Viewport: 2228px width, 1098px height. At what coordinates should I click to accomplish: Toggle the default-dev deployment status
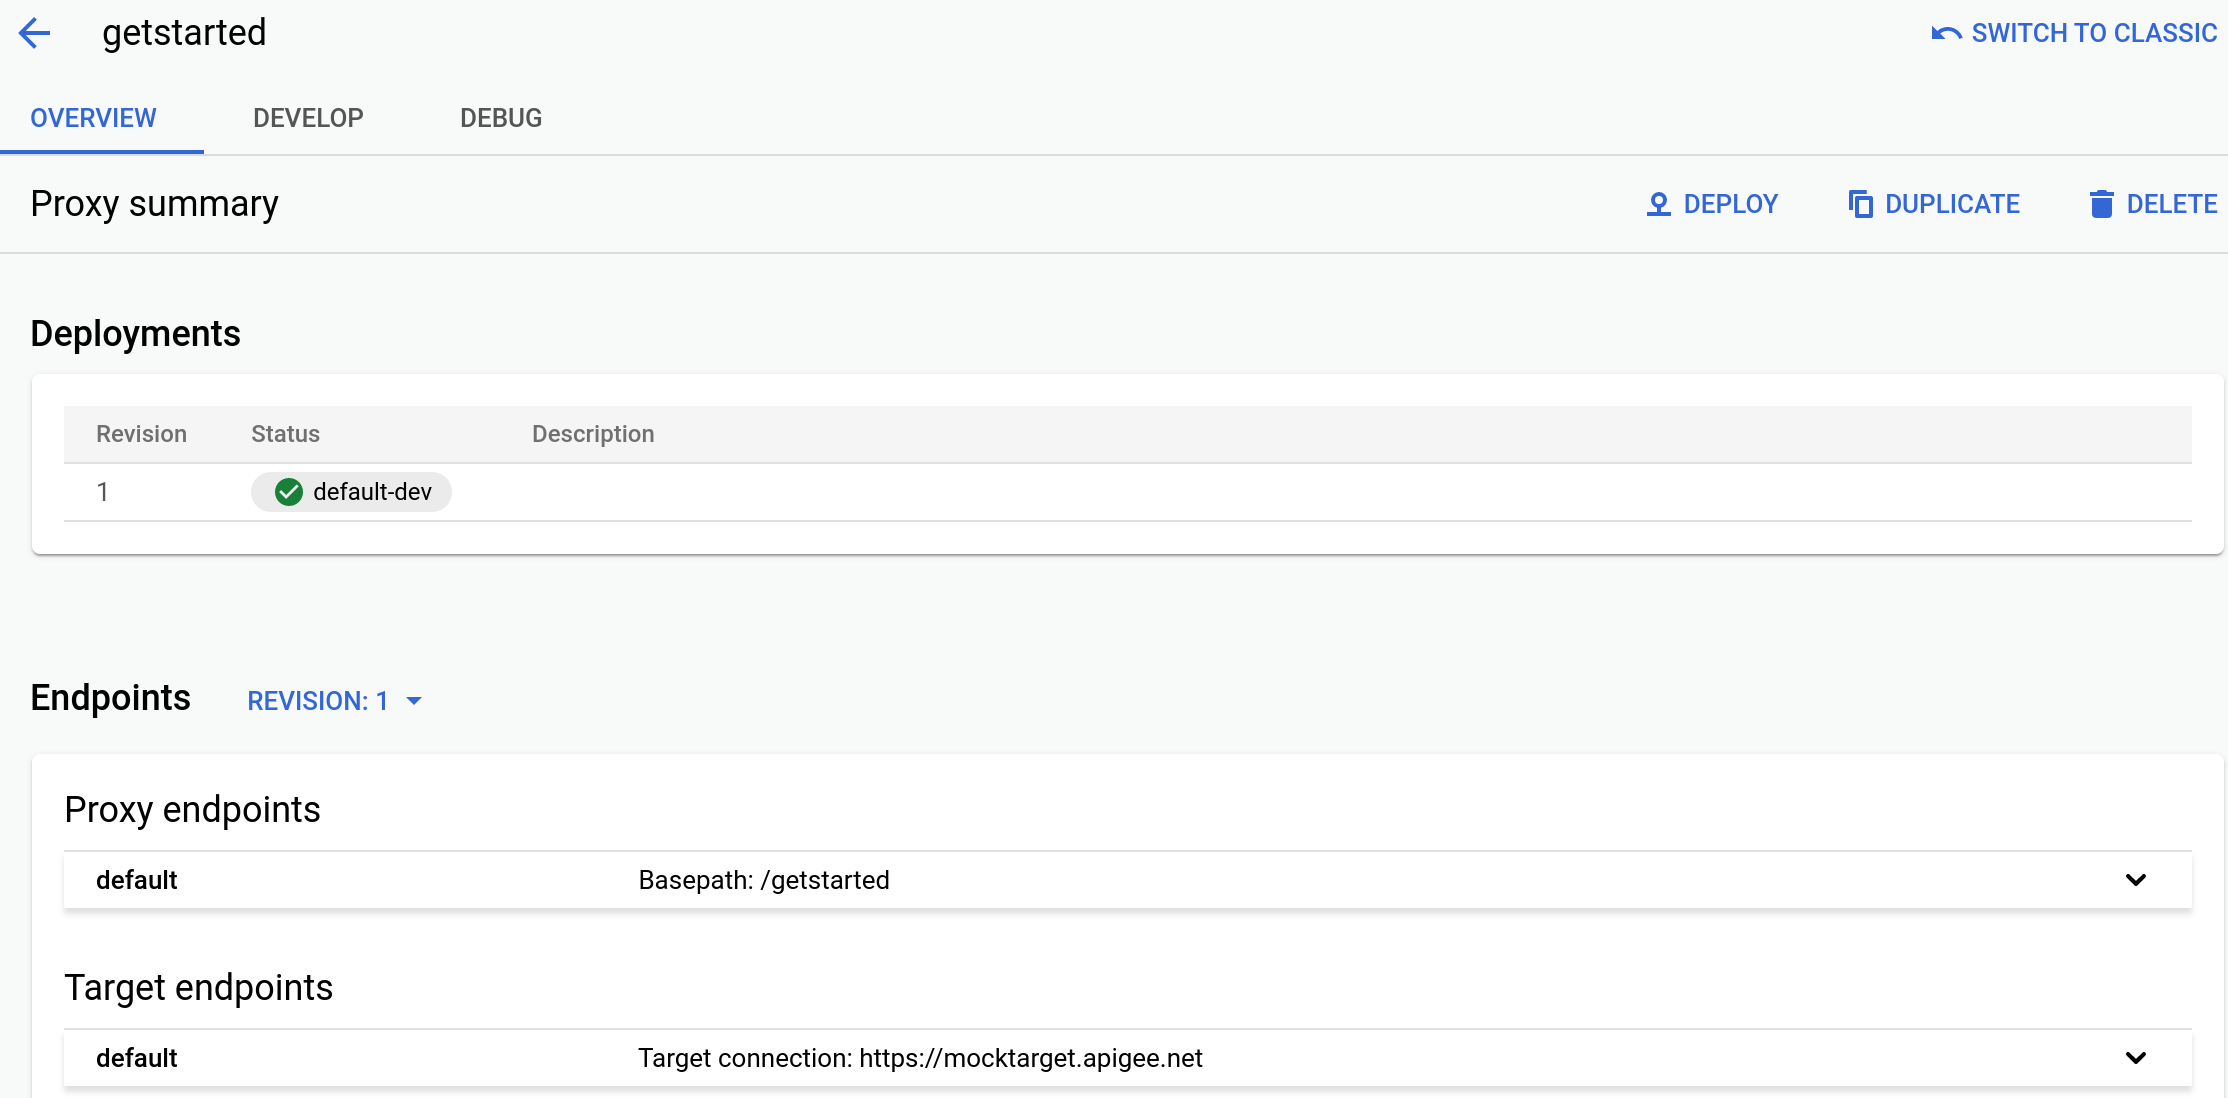tap(352, 491)
